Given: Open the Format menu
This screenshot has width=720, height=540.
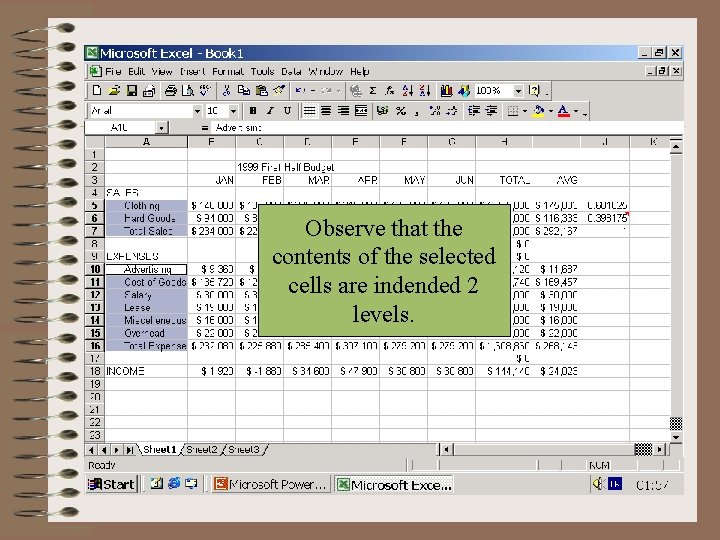Looking at the screenshot, I should tap(228, 72).
